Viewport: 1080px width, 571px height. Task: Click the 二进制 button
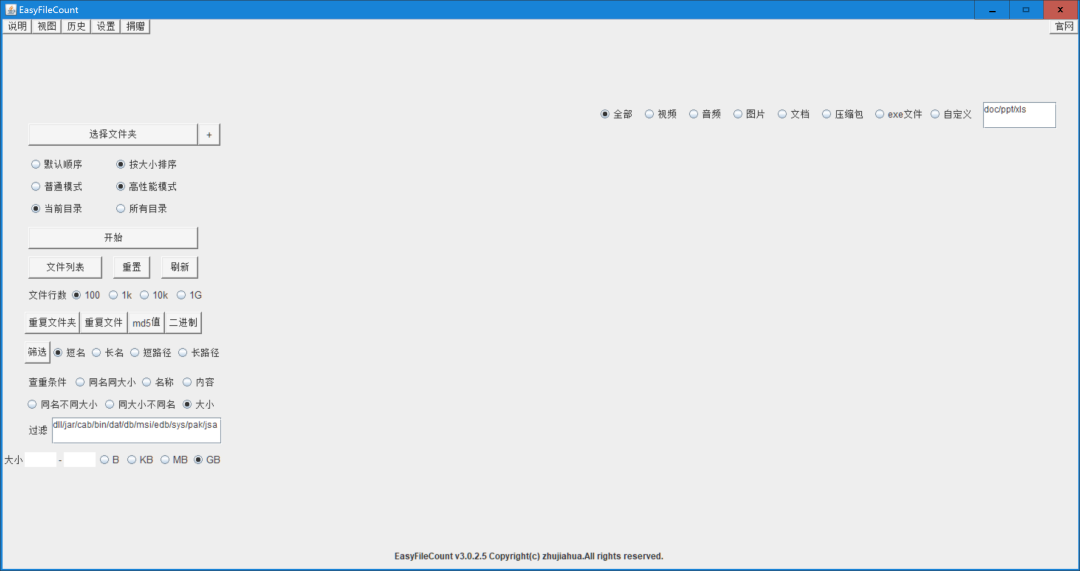pos(183,322)
